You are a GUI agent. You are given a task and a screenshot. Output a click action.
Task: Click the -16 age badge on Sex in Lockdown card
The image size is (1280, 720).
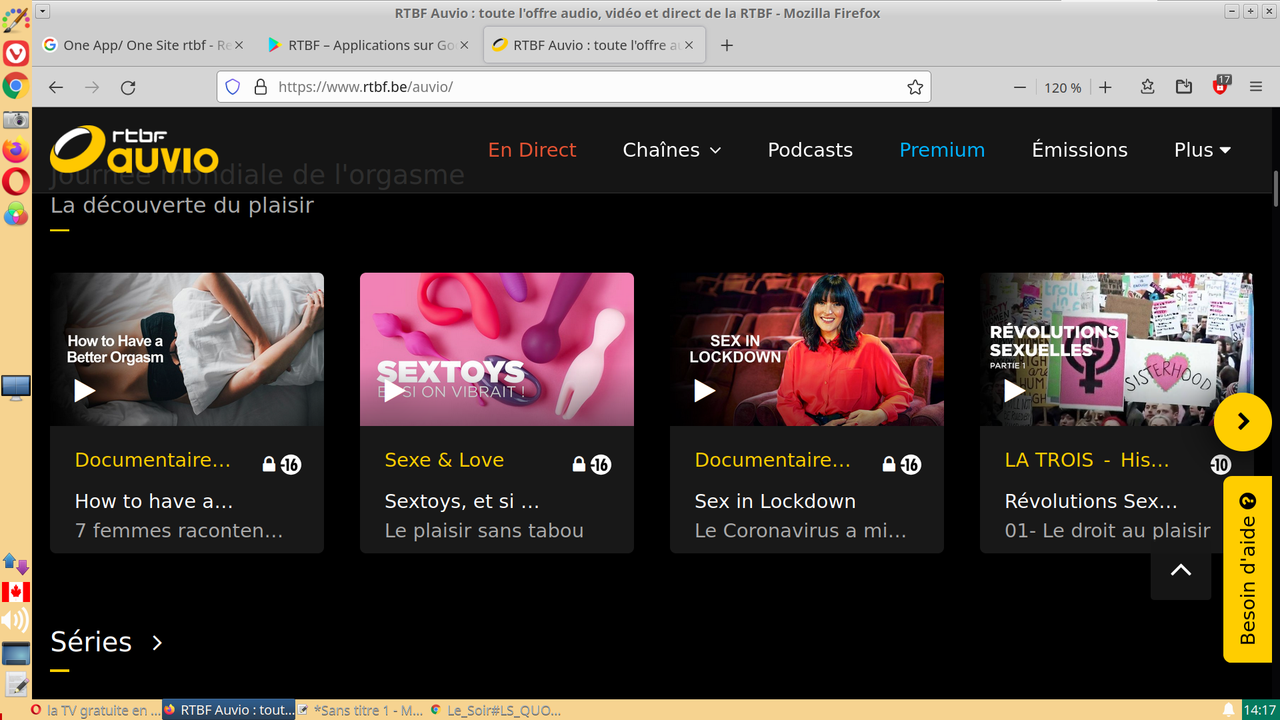point(910,464)
